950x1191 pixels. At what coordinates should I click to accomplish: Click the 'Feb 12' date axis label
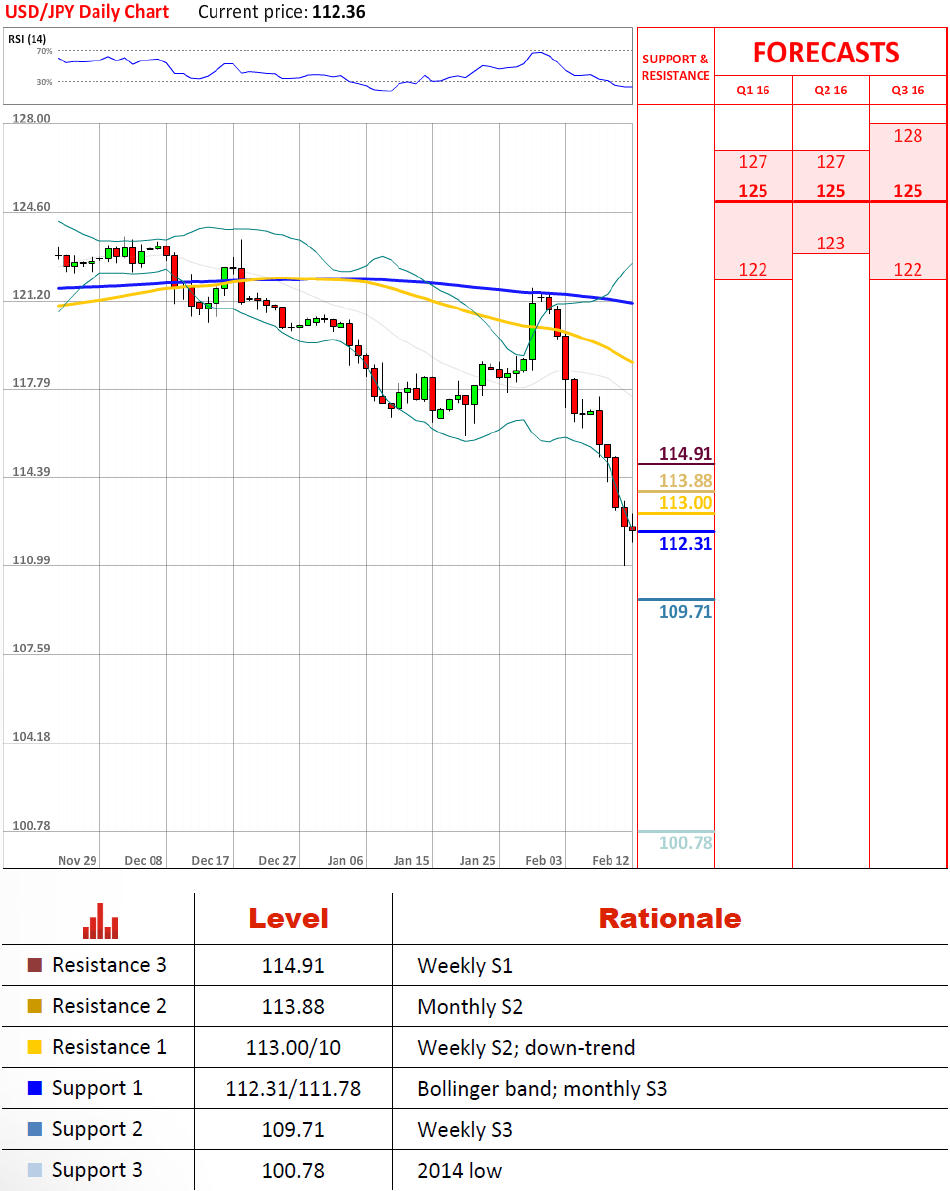tap(611, 861)
